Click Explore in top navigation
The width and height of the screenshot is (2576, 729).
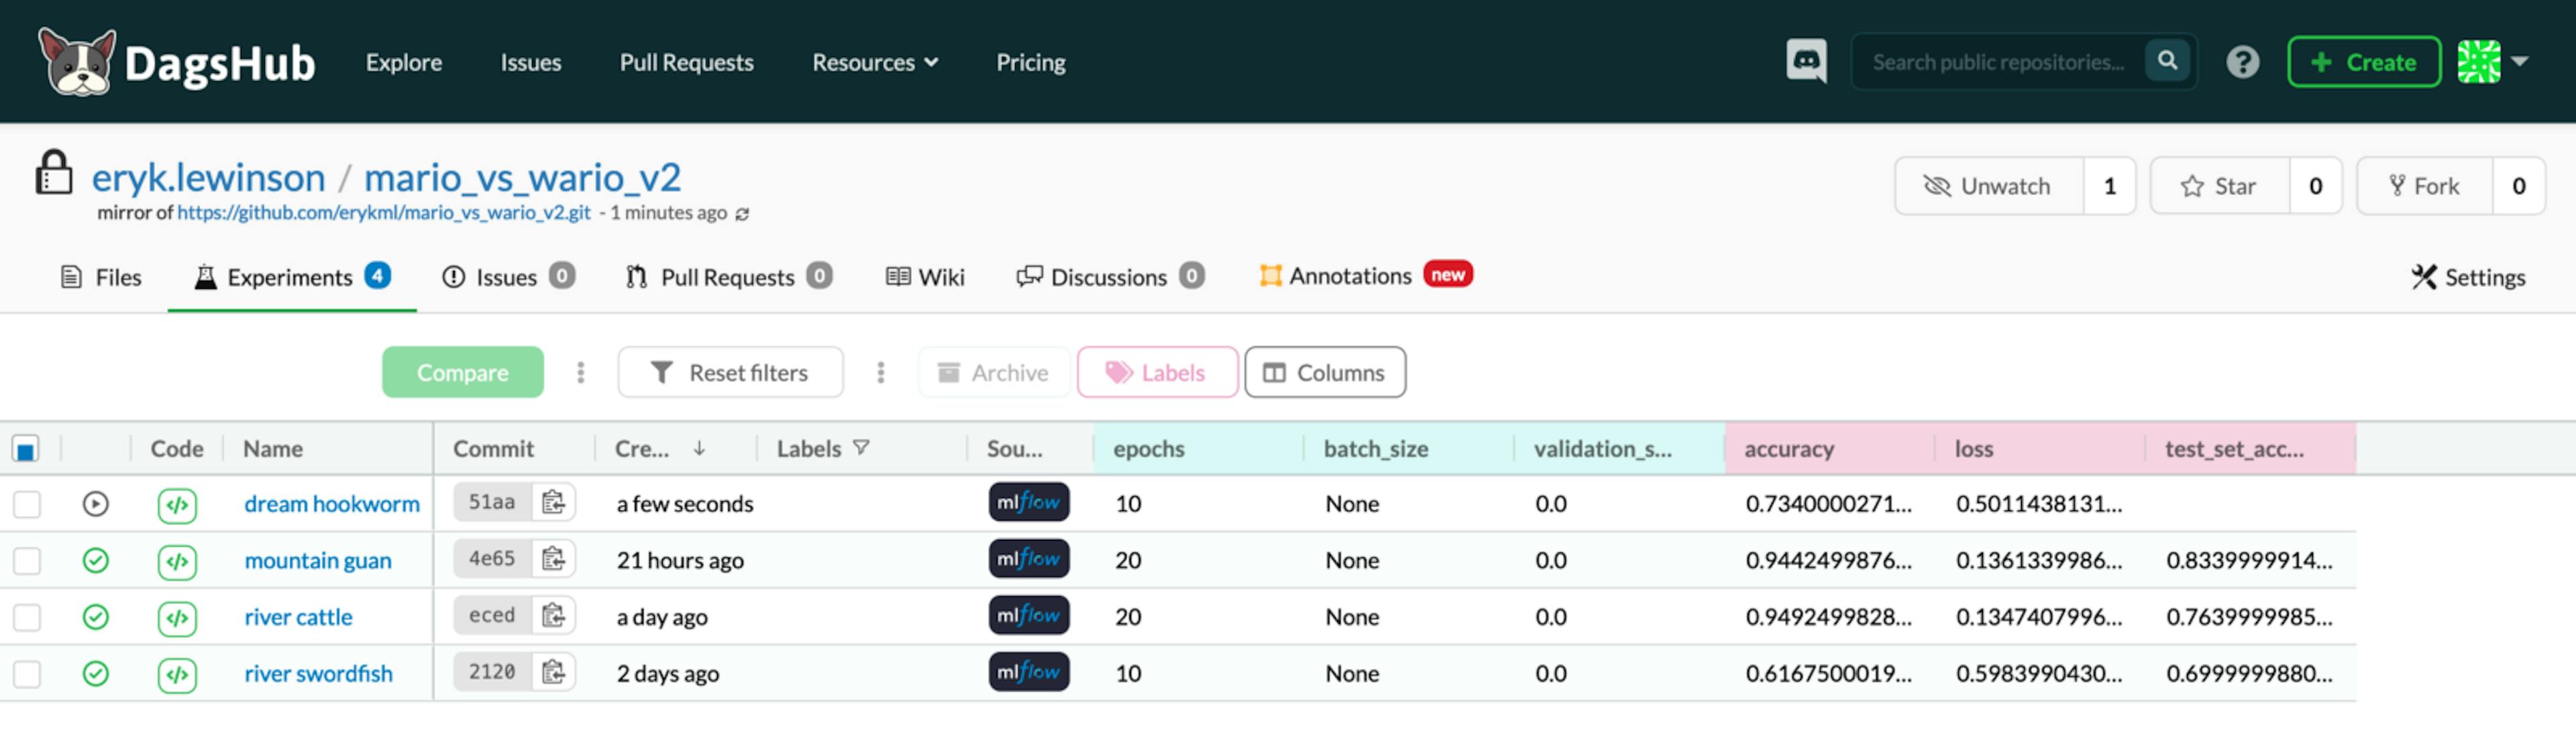tap(403, 62)
